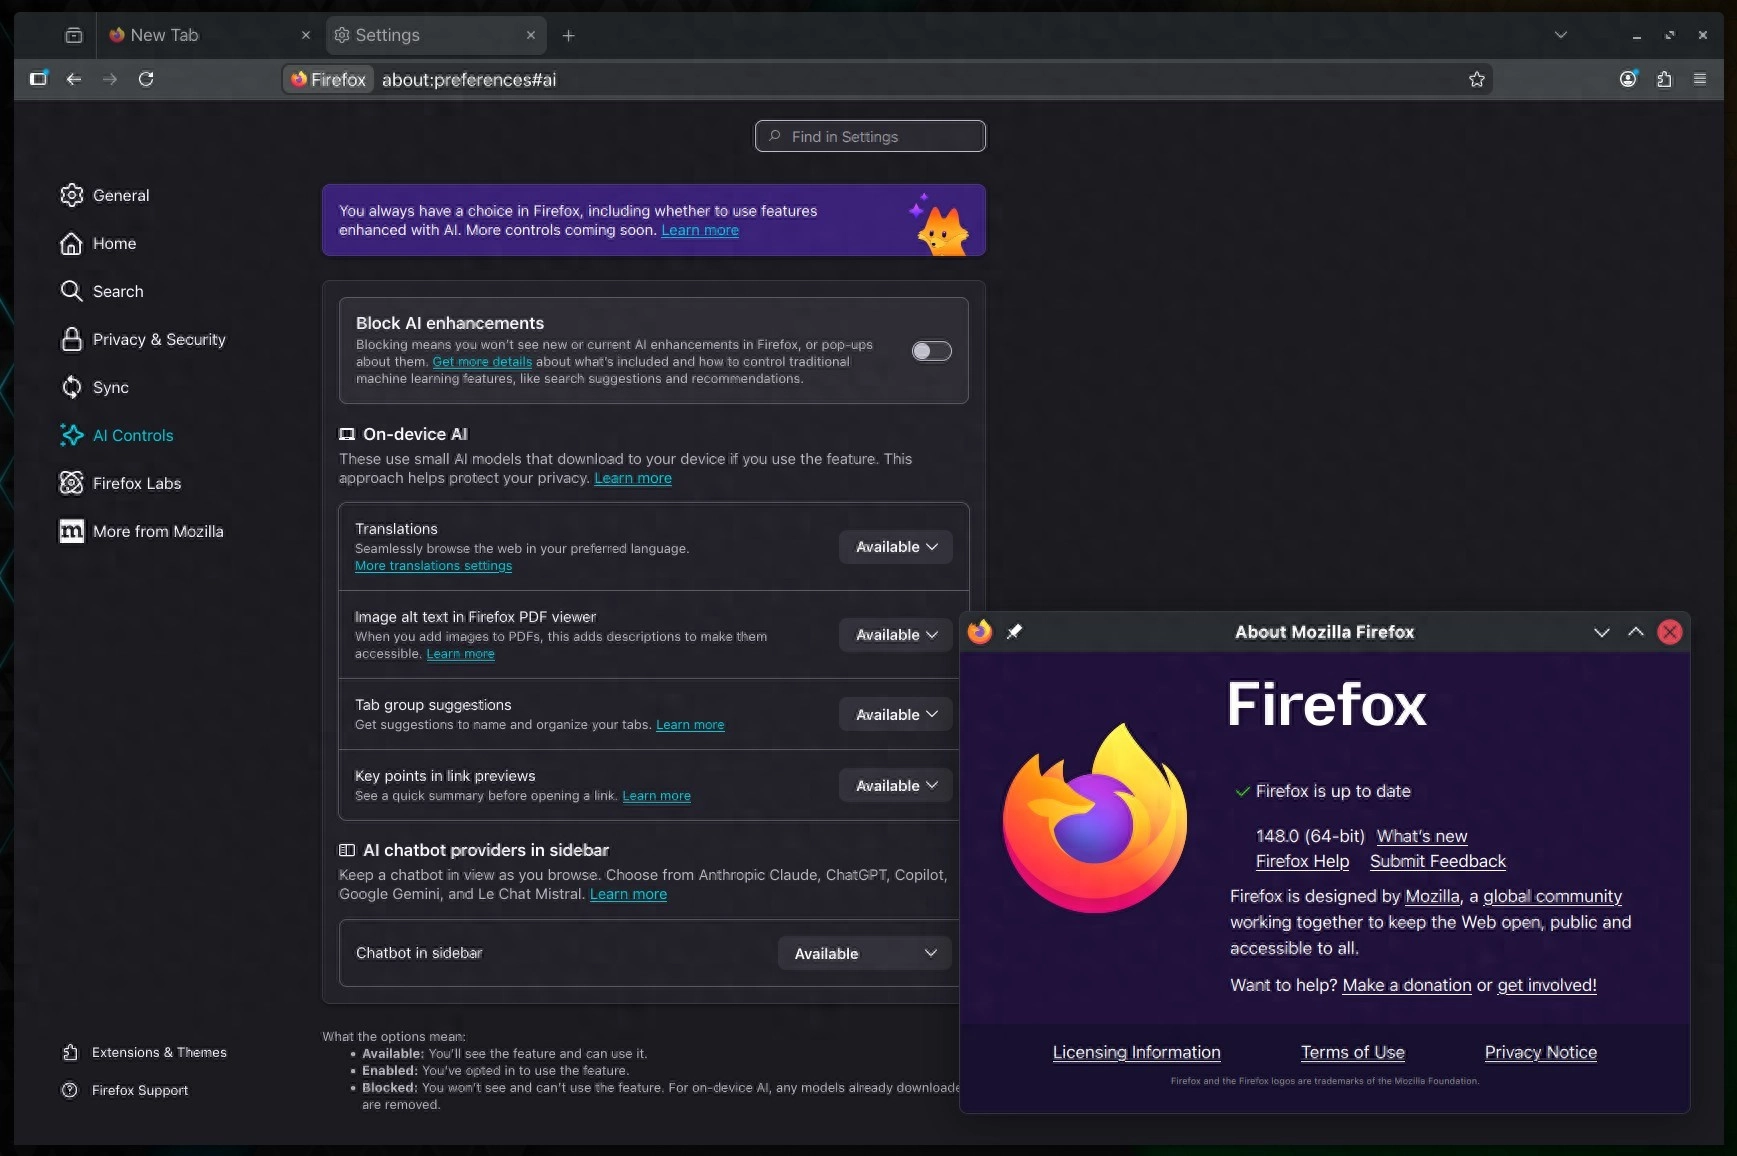Viewport: 1737px width, 1156px height.
Task: Open Firefox Labs from the sidebar
Action: tap(135, 483)
